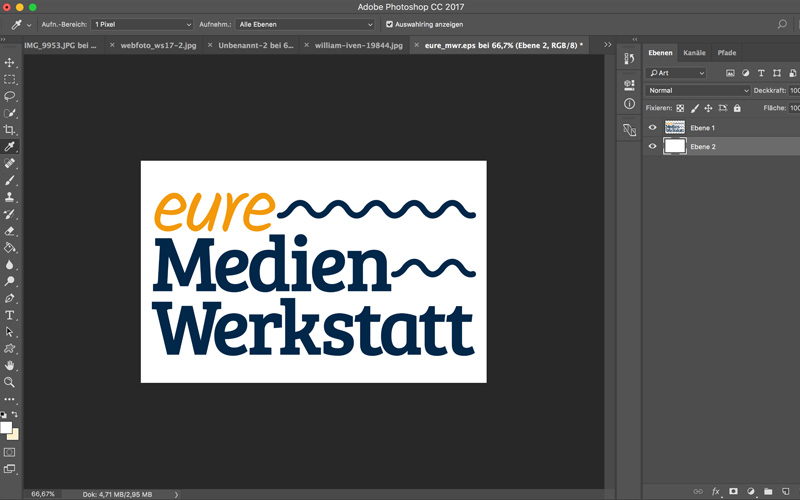Viewport: 800px width, 500px height.
Task: Toggle lock transparent pixels
Action: point(680,108)
